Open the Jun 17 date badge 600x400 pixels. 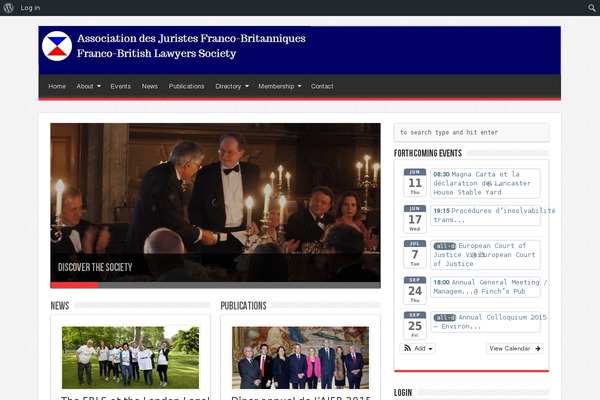tap(415, 219)
